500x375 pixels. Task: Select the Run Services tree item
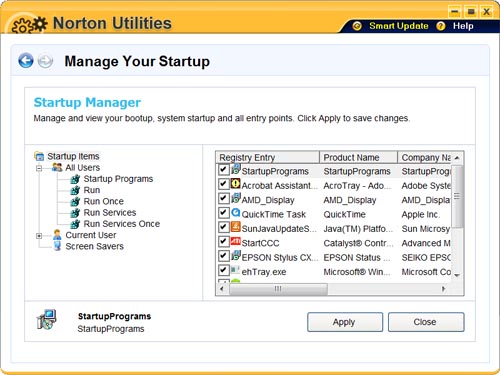[x=110, y=213]
